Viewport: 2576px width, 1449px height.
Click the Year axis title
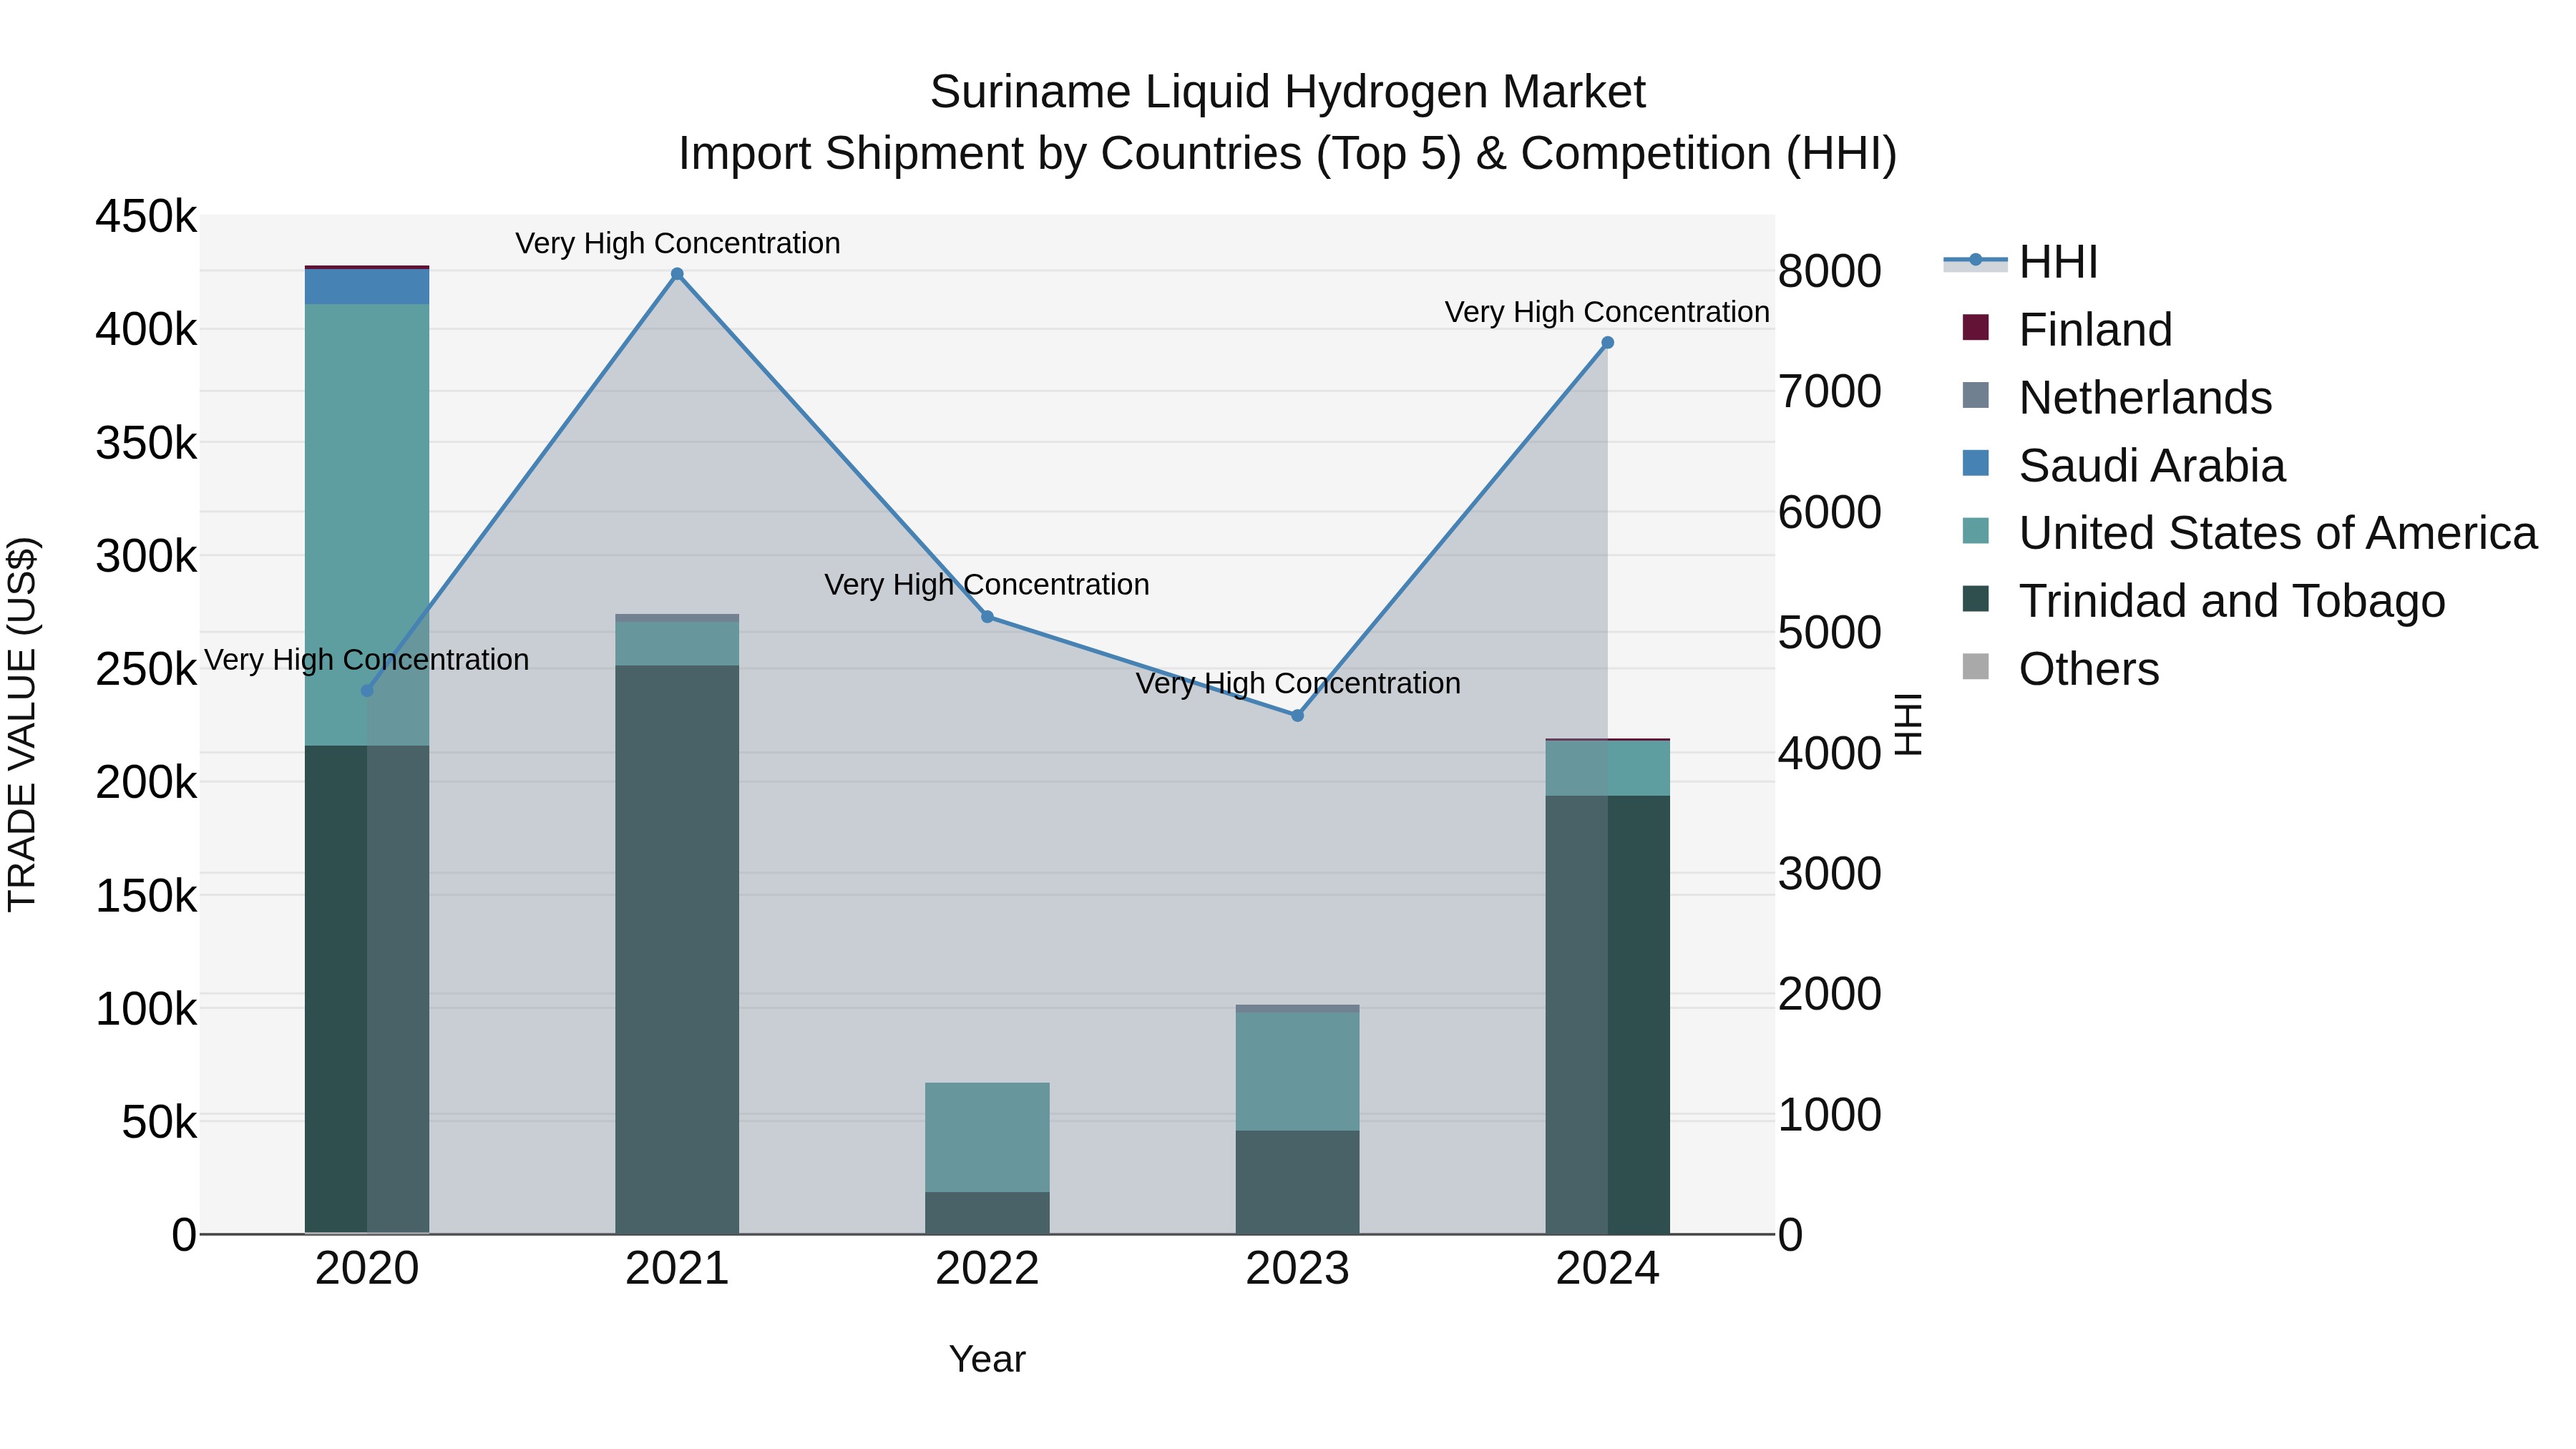987,1359
